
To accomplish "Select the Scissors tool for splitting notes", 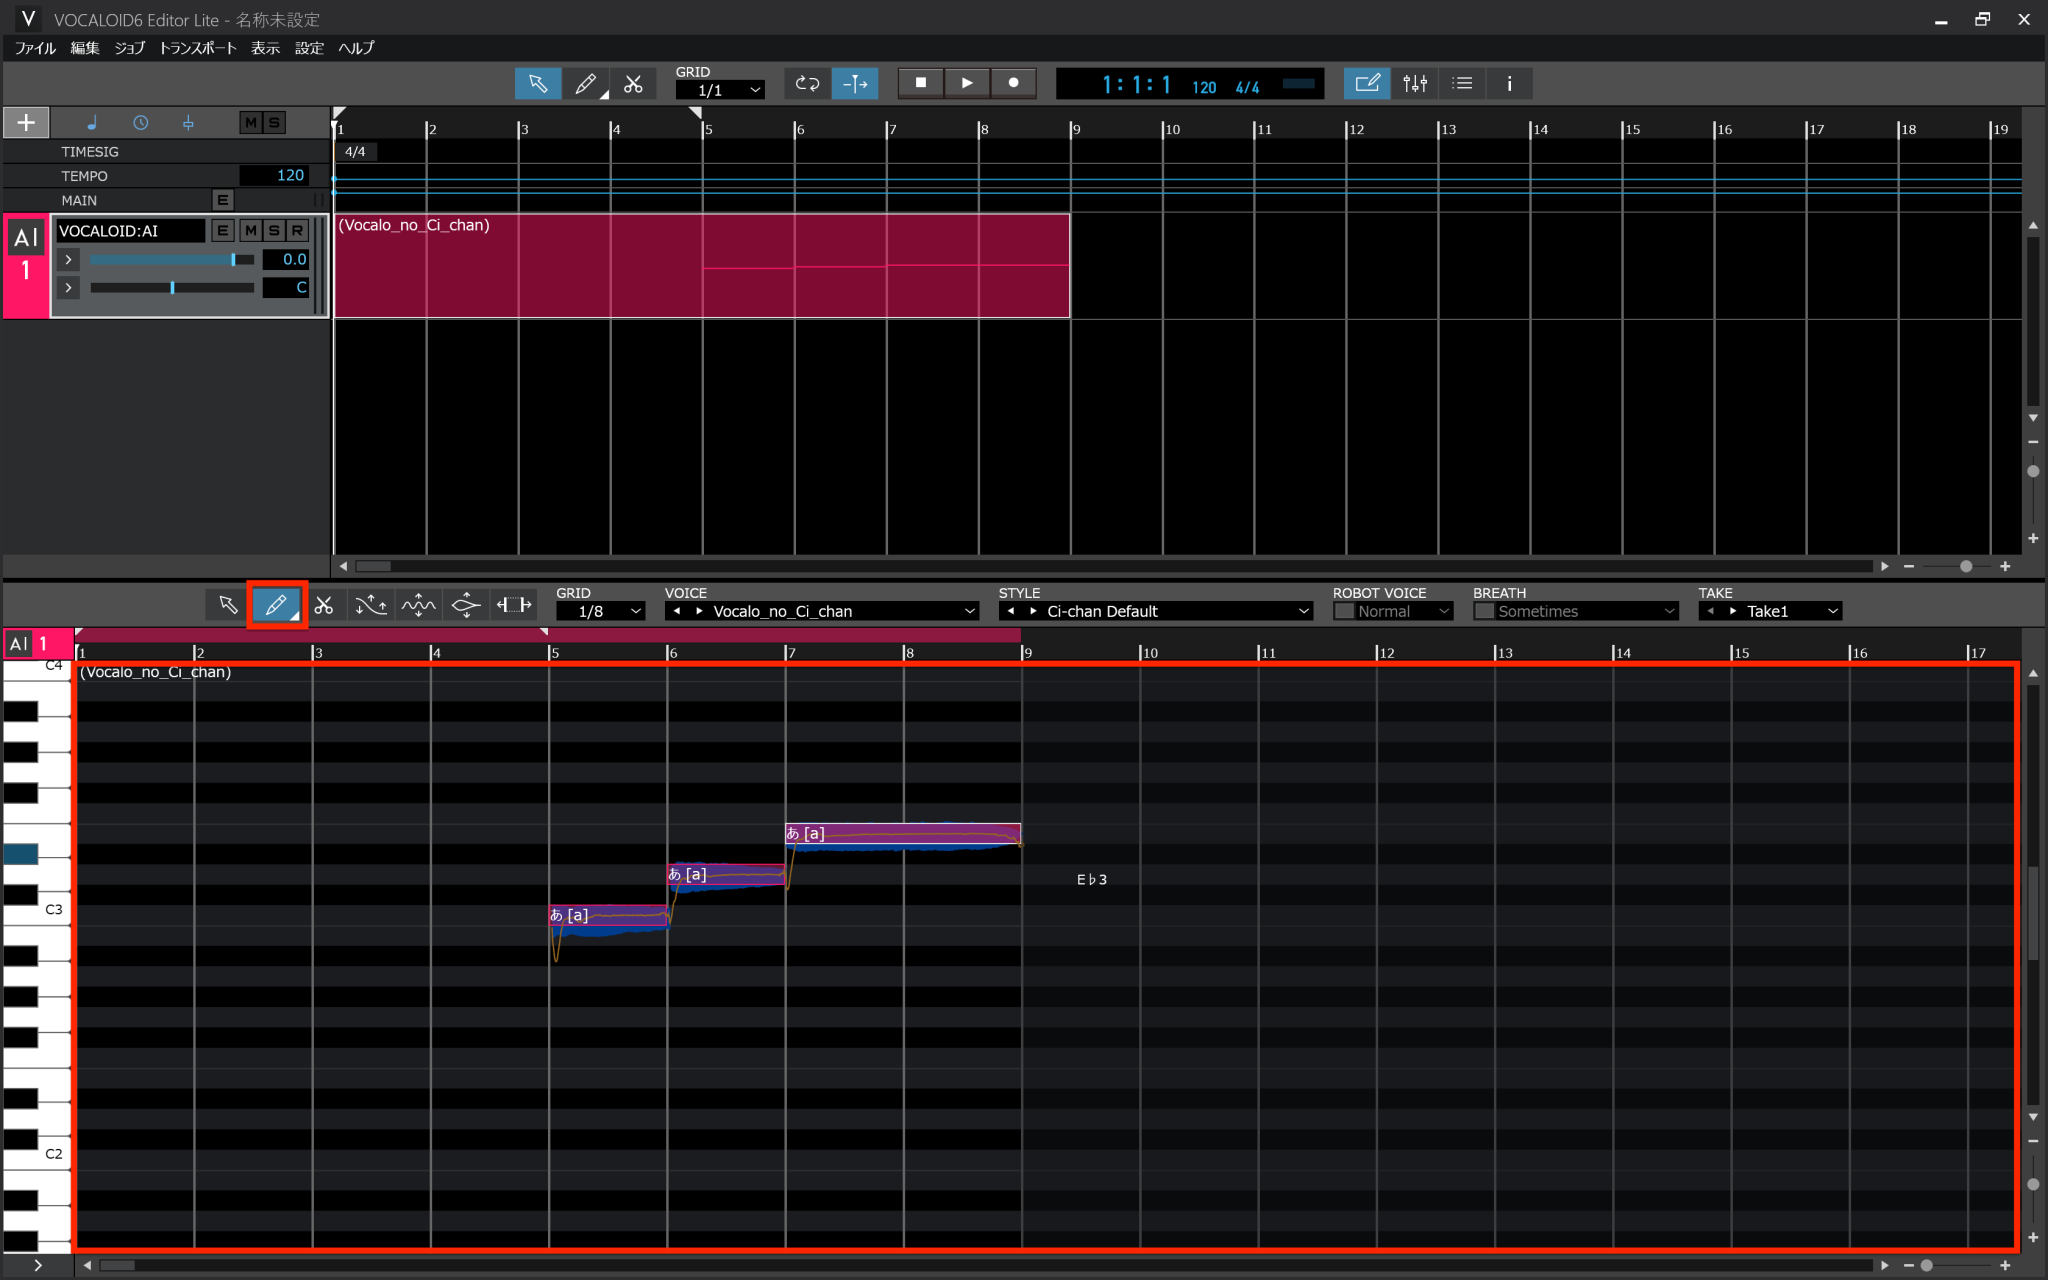I will click(324, 604).
